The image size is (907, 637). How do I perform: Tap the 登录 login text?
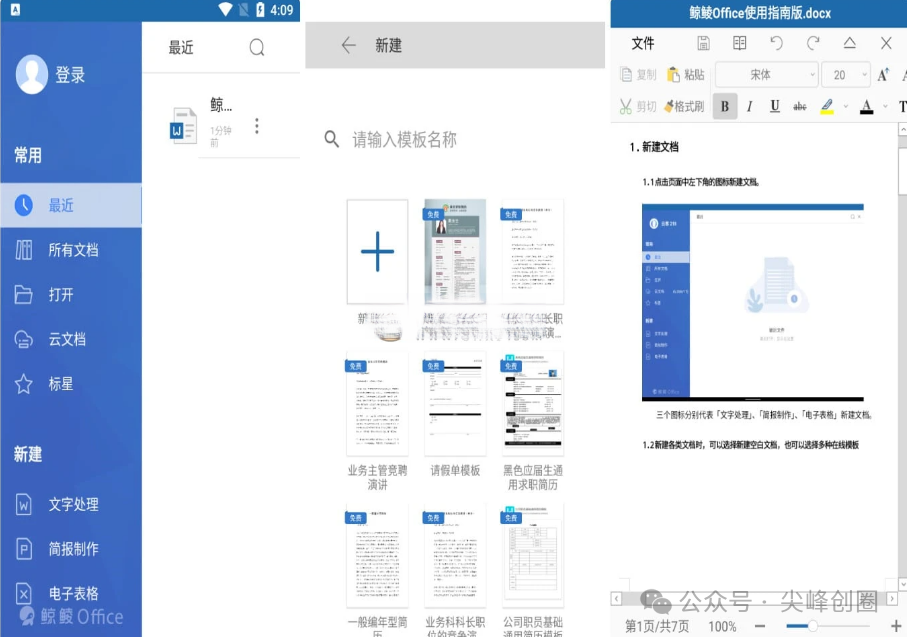click(70, 75)
